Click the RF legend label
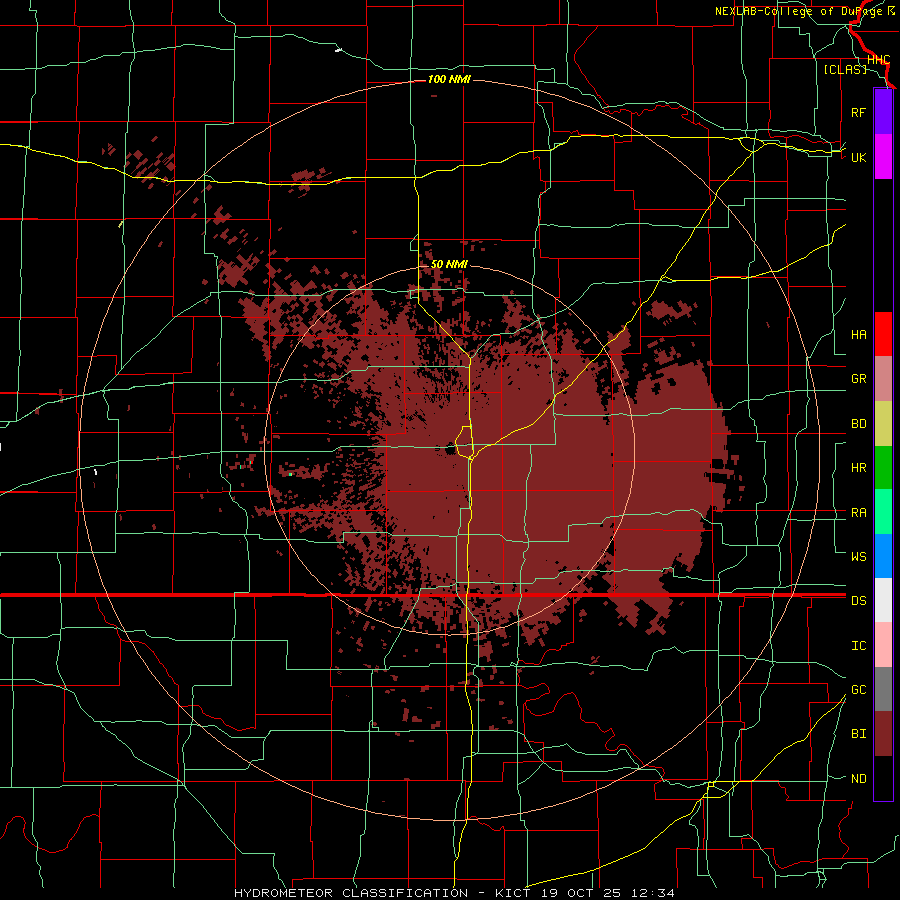 [x=858, y=112]
